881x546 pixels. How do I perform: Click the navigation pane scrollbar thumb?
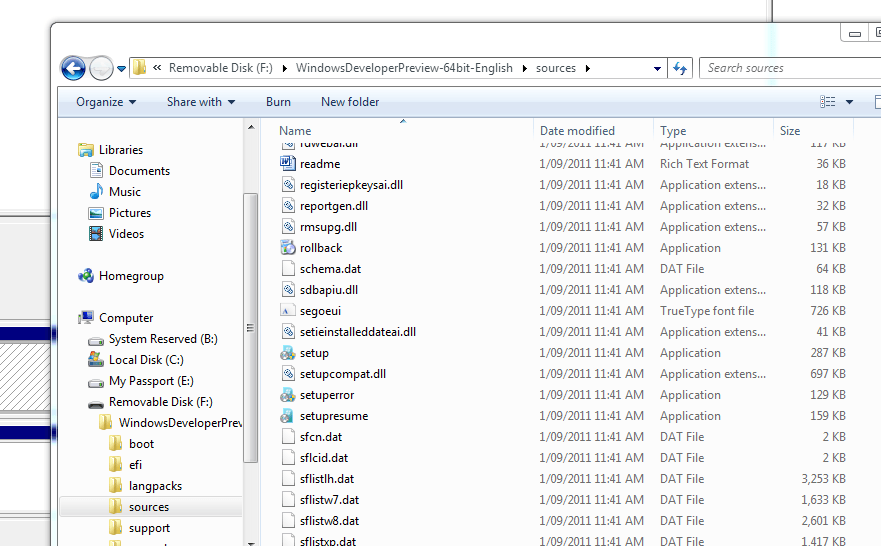pos(251,328)
